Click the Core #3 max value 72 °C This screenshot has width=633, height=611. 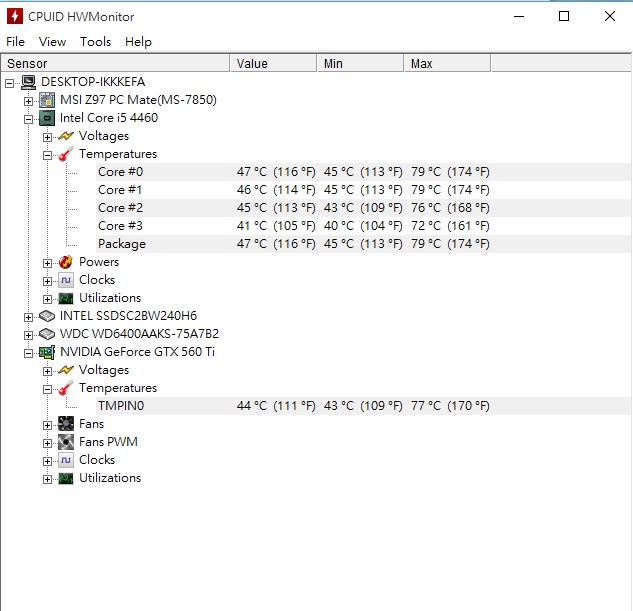point(450,226)
